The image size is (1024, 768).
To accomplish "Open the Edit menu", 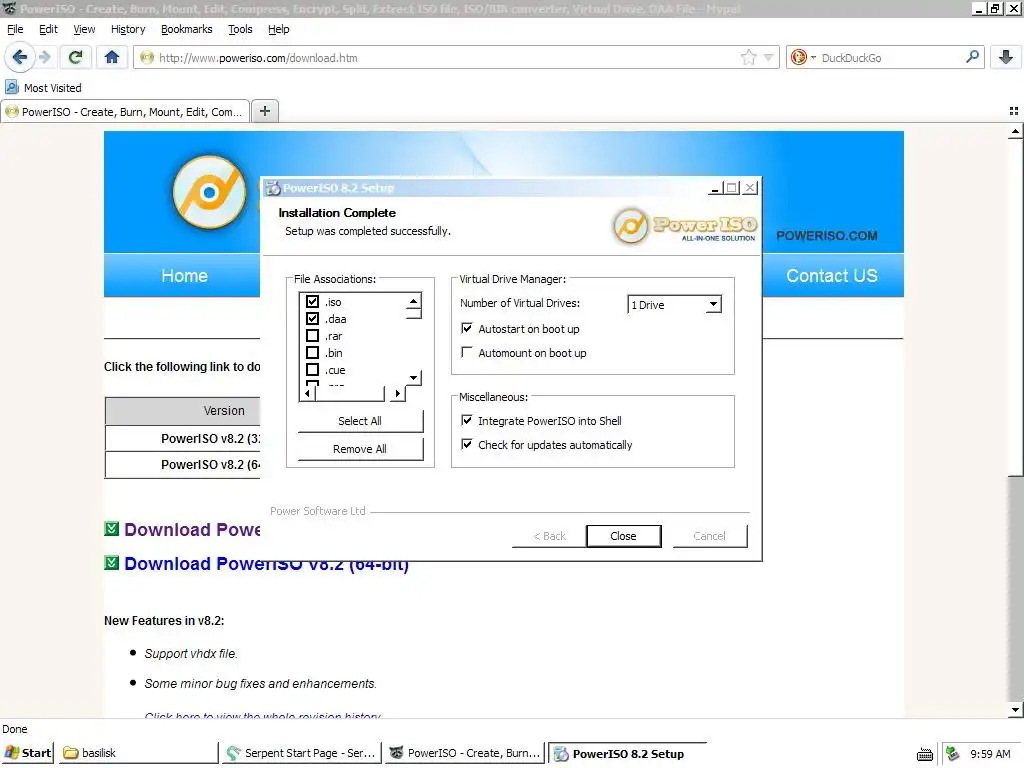I will click(48, 29).
